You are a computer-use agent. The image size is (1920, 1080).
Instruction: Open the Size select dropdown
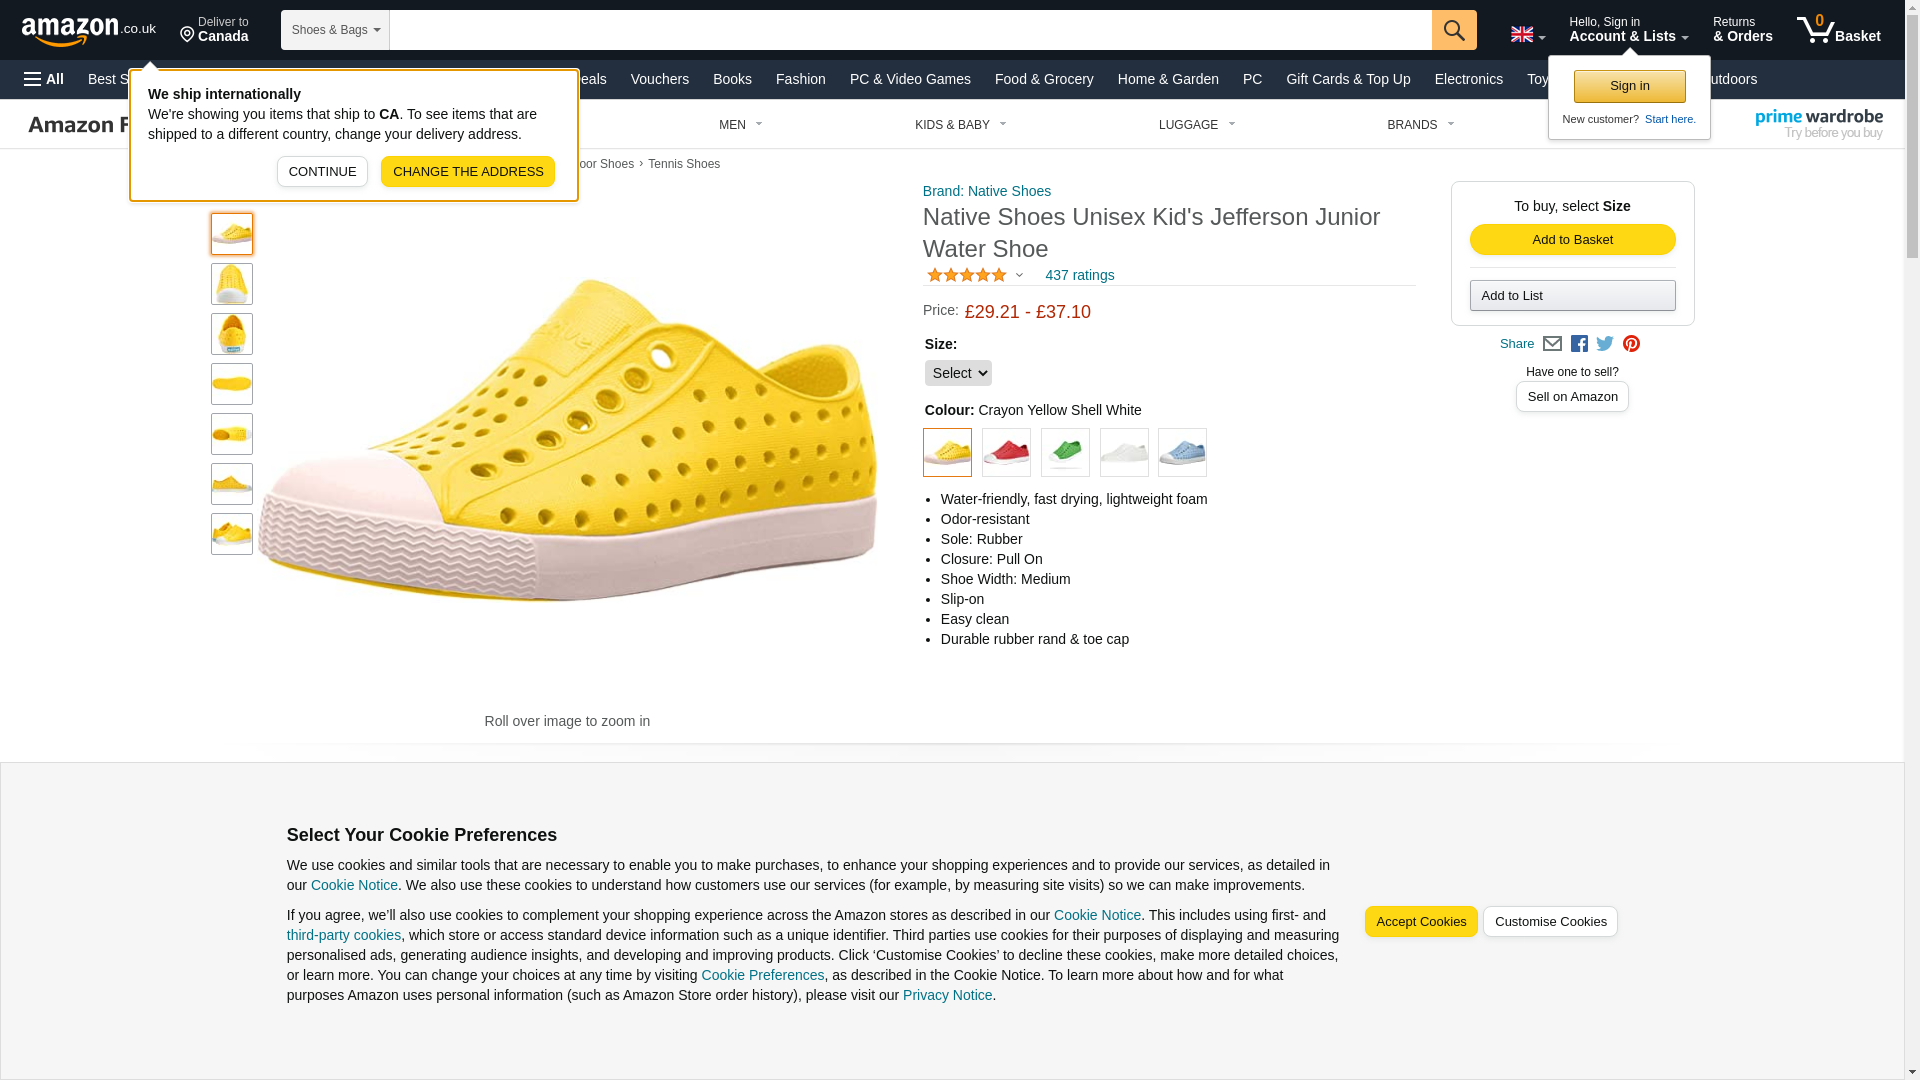957,373
